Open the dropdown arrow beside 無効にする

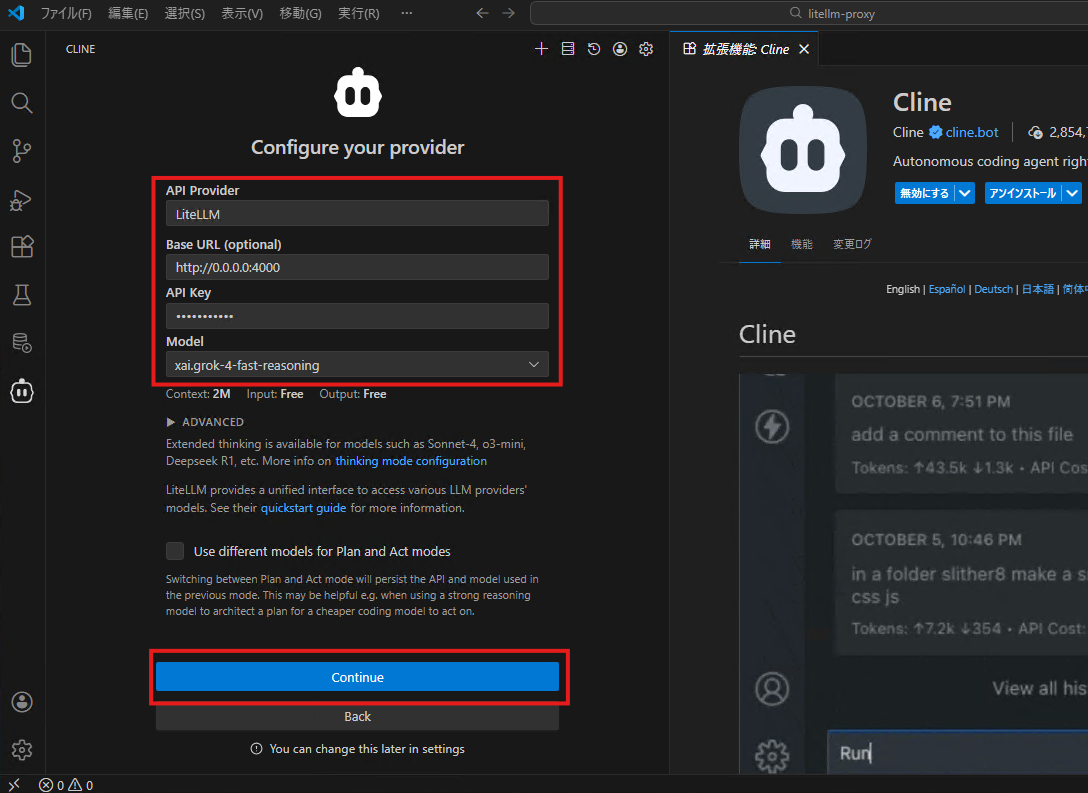click(x=964, y=193)
